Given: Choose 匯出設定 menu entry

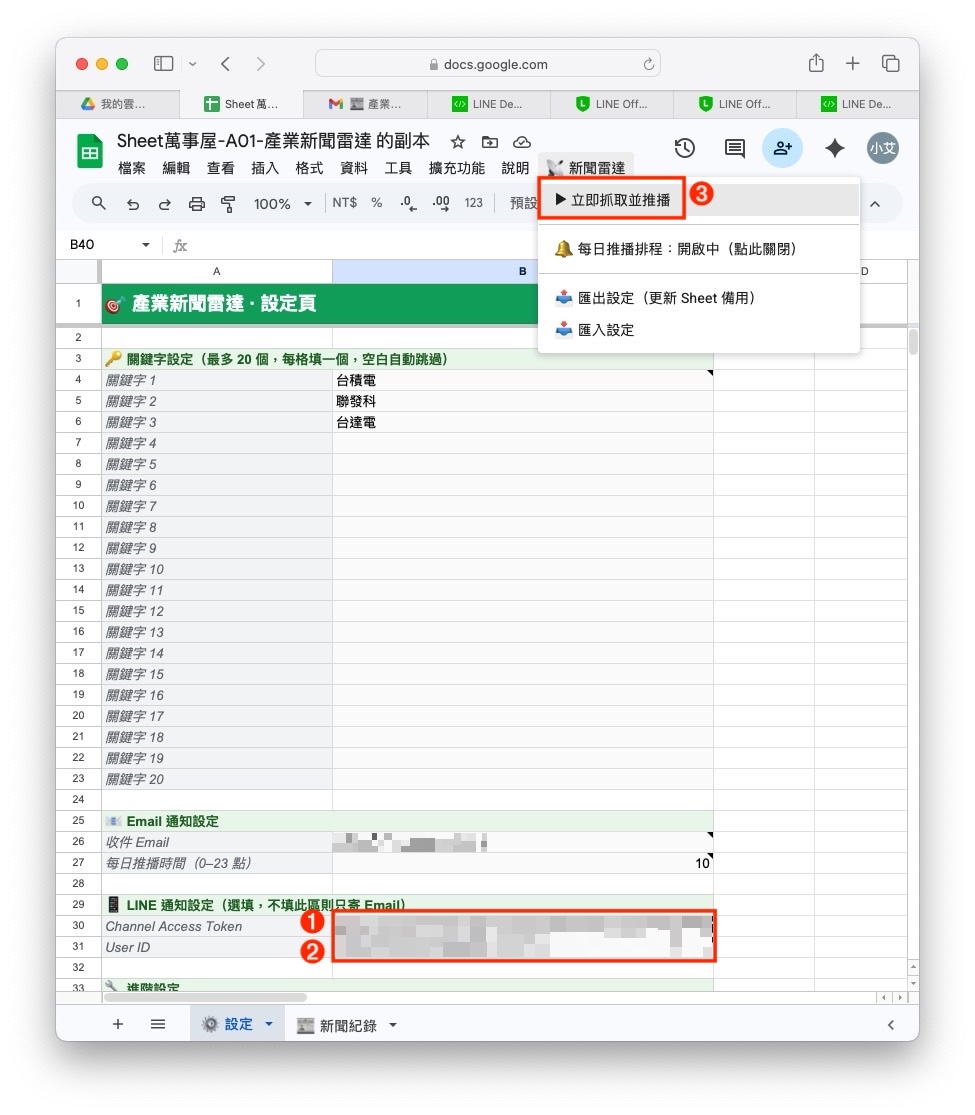Looking at the screenshot, I should coord(698,298).
